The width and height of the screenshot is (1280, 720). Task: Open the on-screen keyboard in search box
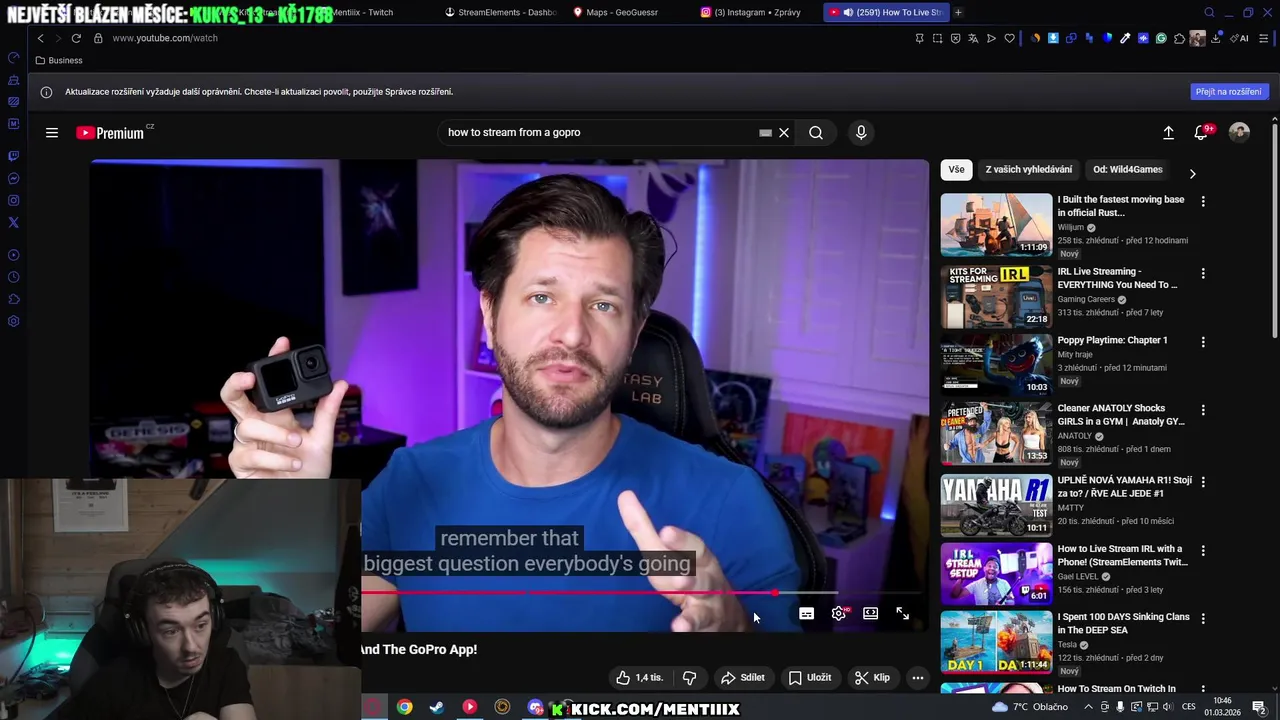tap(765, 132)
